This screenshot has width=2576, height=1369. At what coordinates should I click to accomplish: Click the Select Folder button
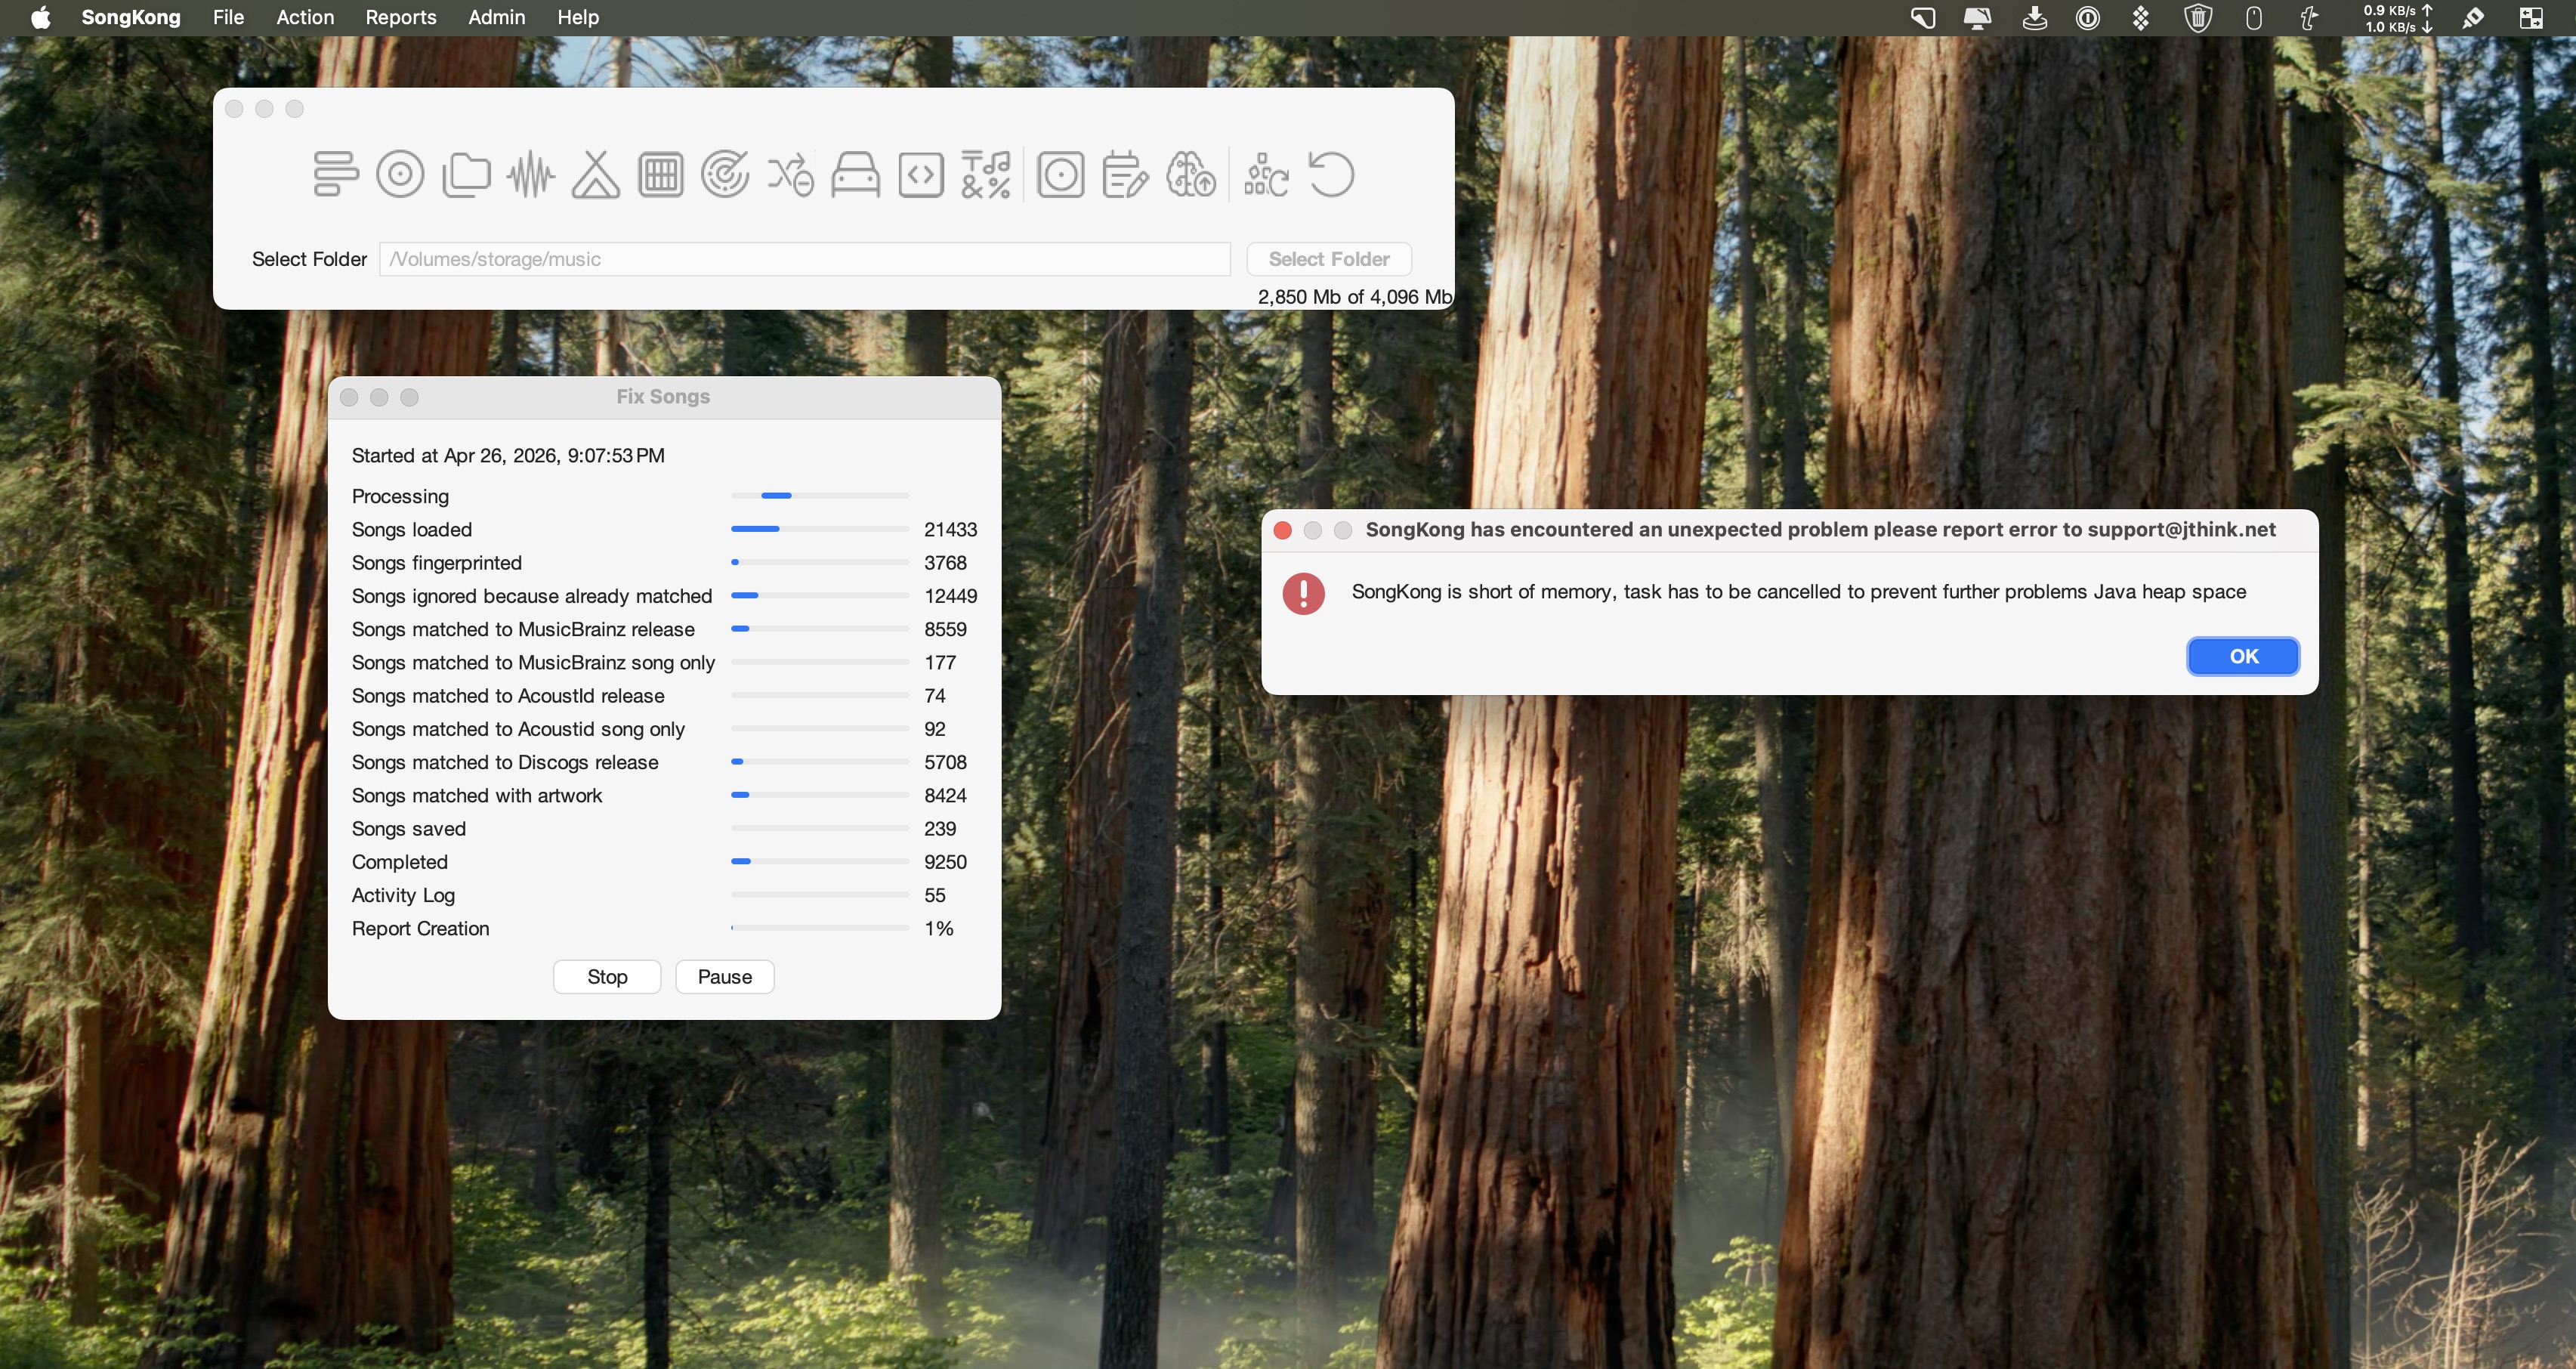1329,259
